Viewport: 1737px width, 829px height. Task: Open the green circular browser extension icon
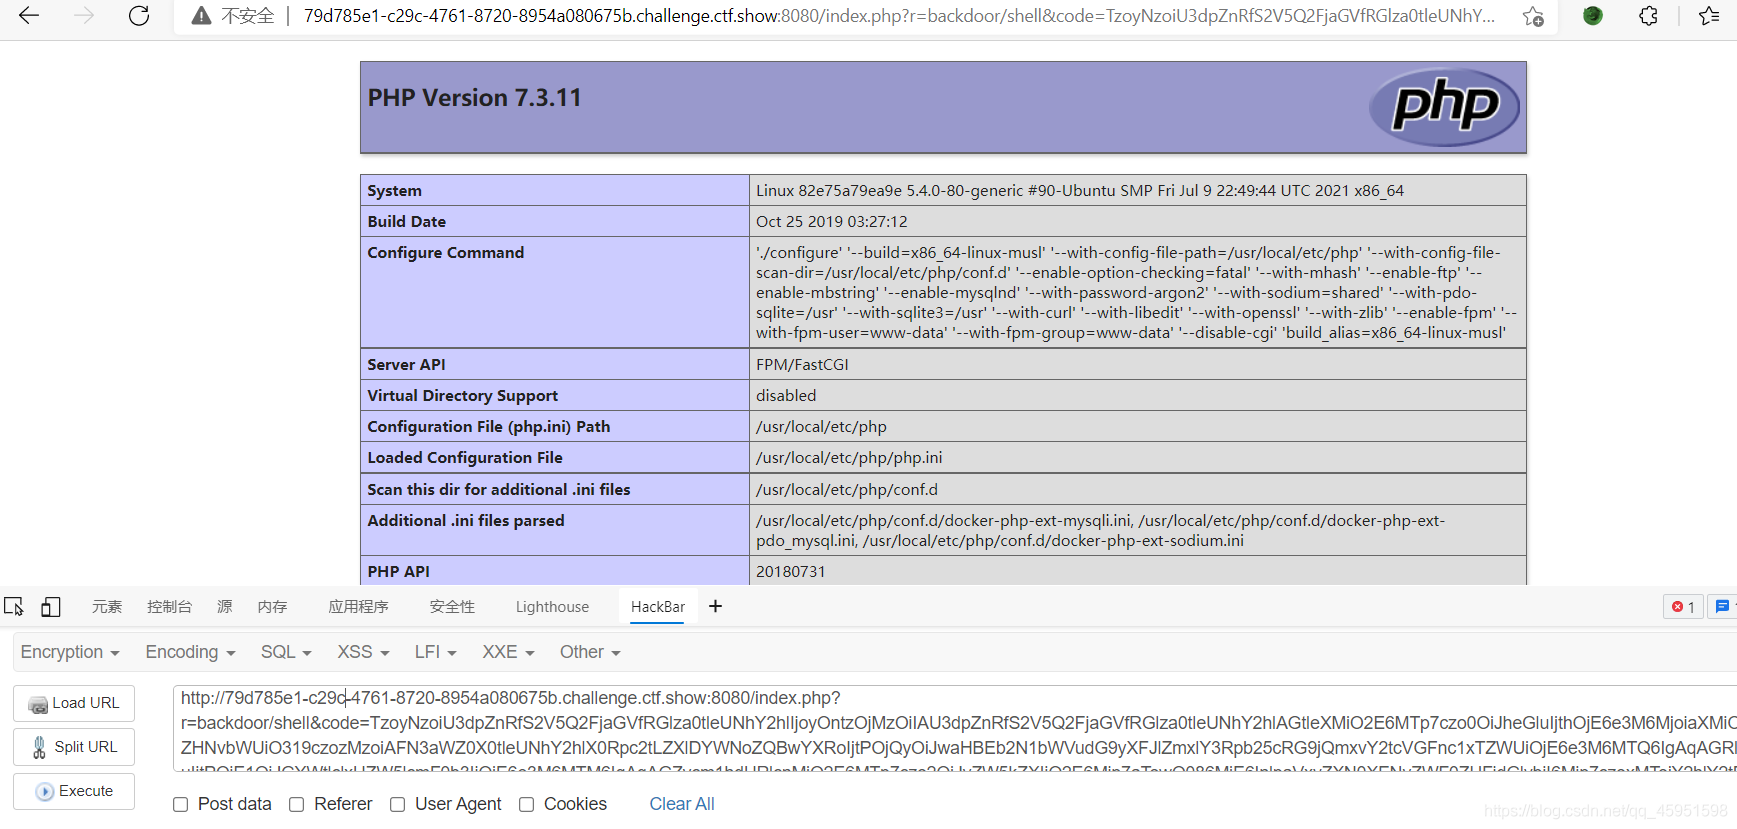click(x=1593, y=16)
